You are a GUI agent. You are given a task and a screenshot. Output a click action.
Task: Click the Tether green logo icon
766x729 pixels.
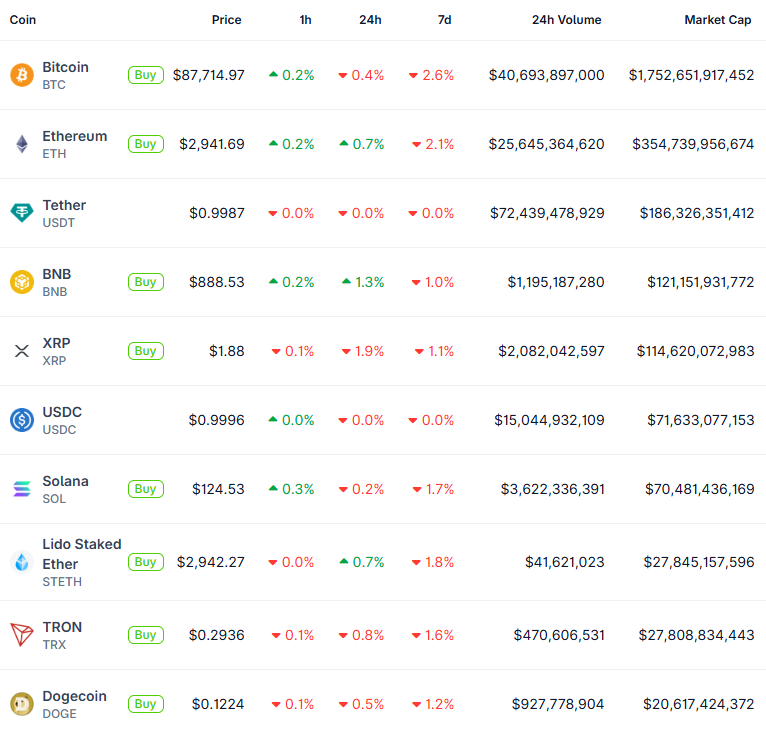(x=21, y=213)
